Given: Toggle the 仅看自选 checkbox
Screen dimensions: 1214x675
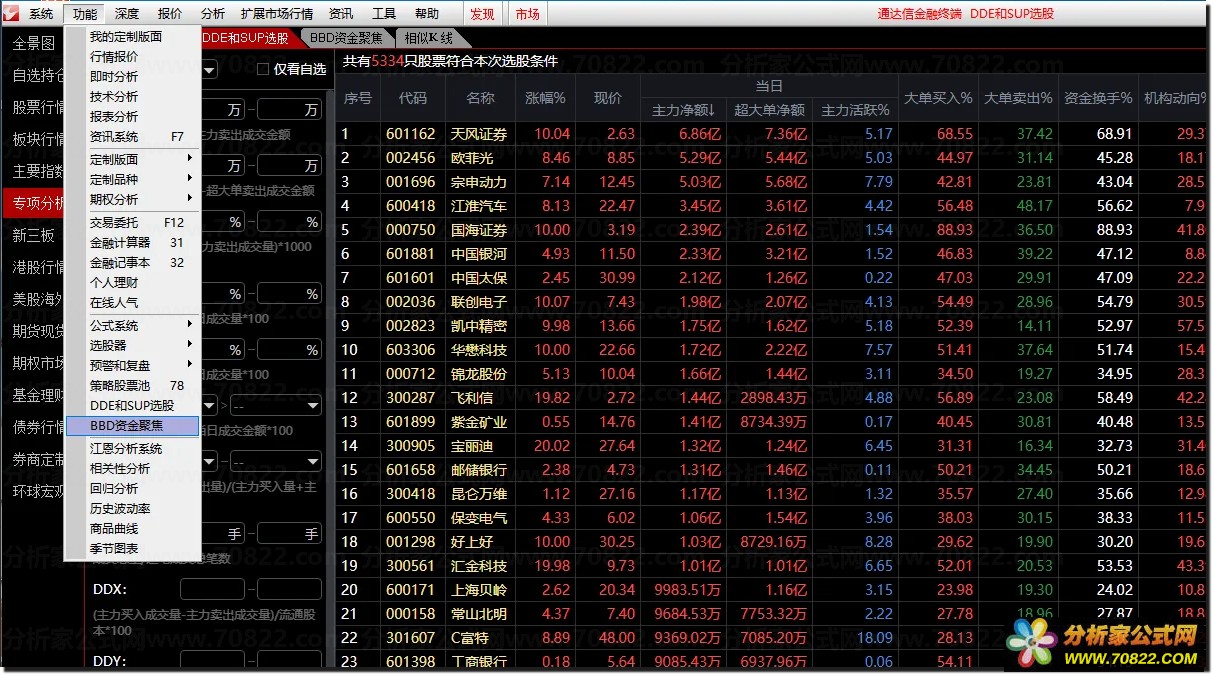Looking at the screenshot, I should coord(263,69).
